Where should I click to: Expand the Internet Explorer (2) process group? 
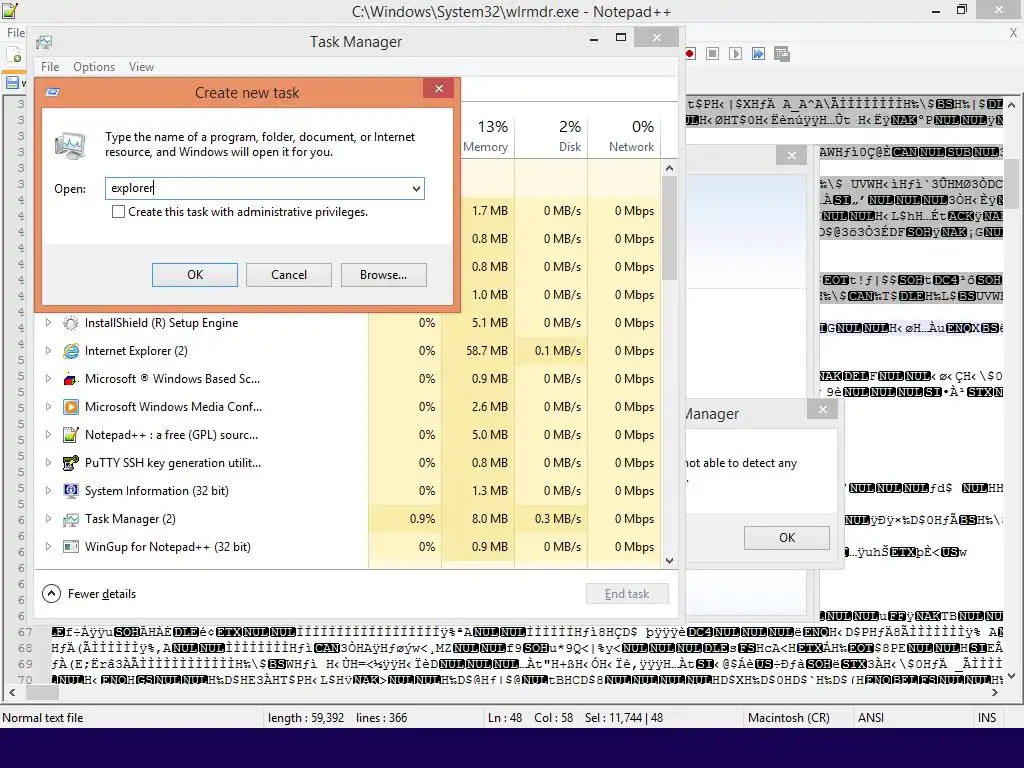coord(48,351)
